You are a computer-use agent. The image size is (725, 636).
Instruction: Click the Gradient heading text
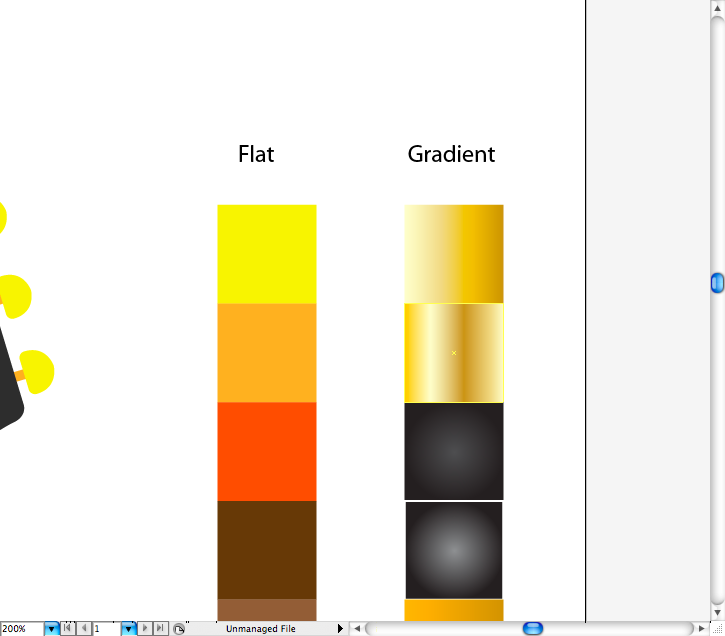point(451,154)
